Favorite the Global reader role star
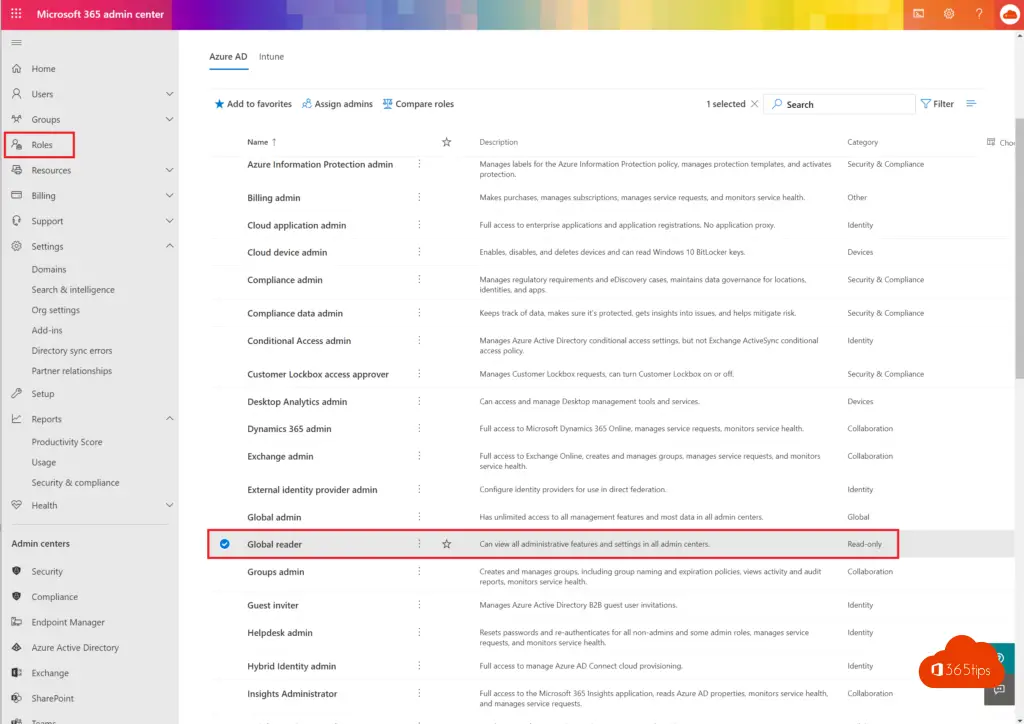1024x724 pixels. (447, 544)
